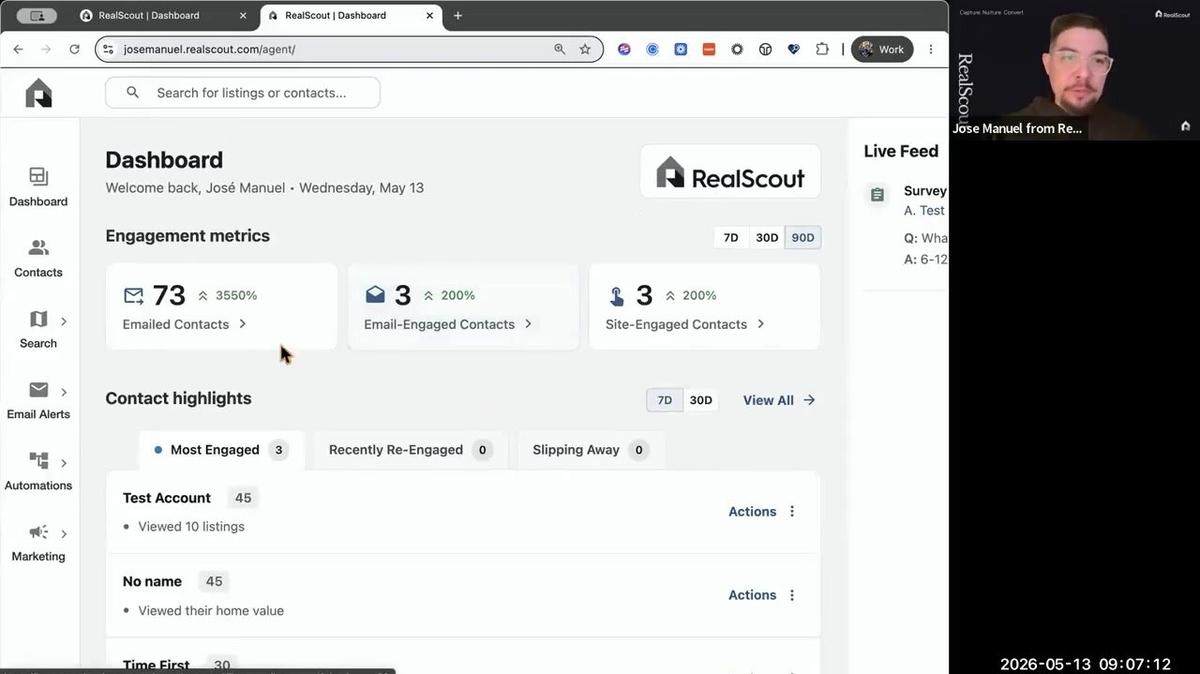Click the Email-Engaged Contacts open-envelope icon
This screenshot has width=1200, height=674.
(x=375, y=295)
